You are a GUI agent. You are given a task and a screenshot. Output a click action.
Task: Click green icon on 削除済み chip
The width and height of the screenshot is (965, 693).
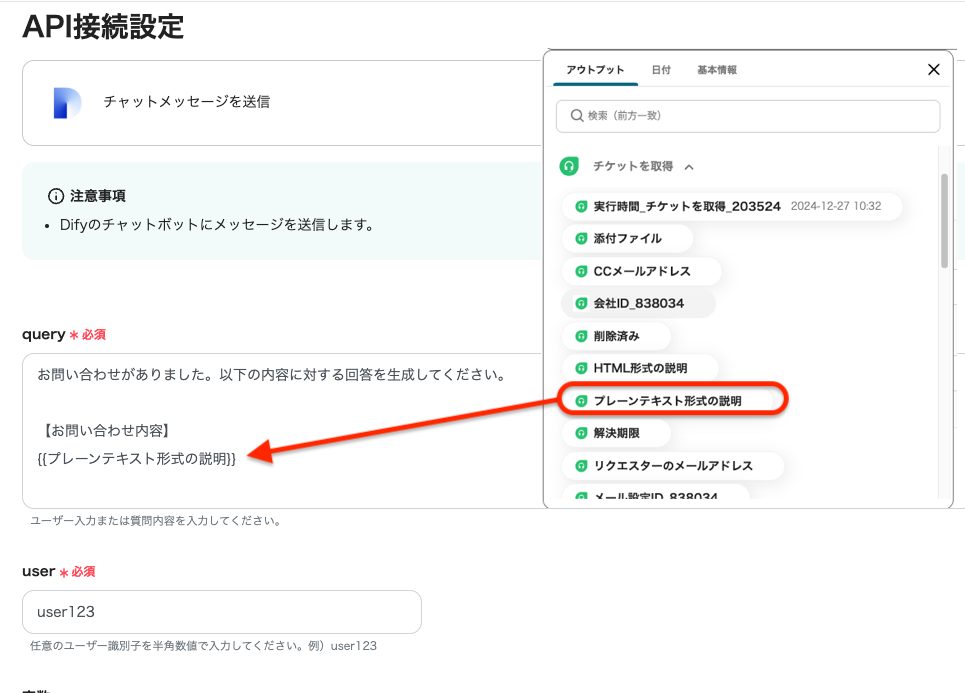581,336
